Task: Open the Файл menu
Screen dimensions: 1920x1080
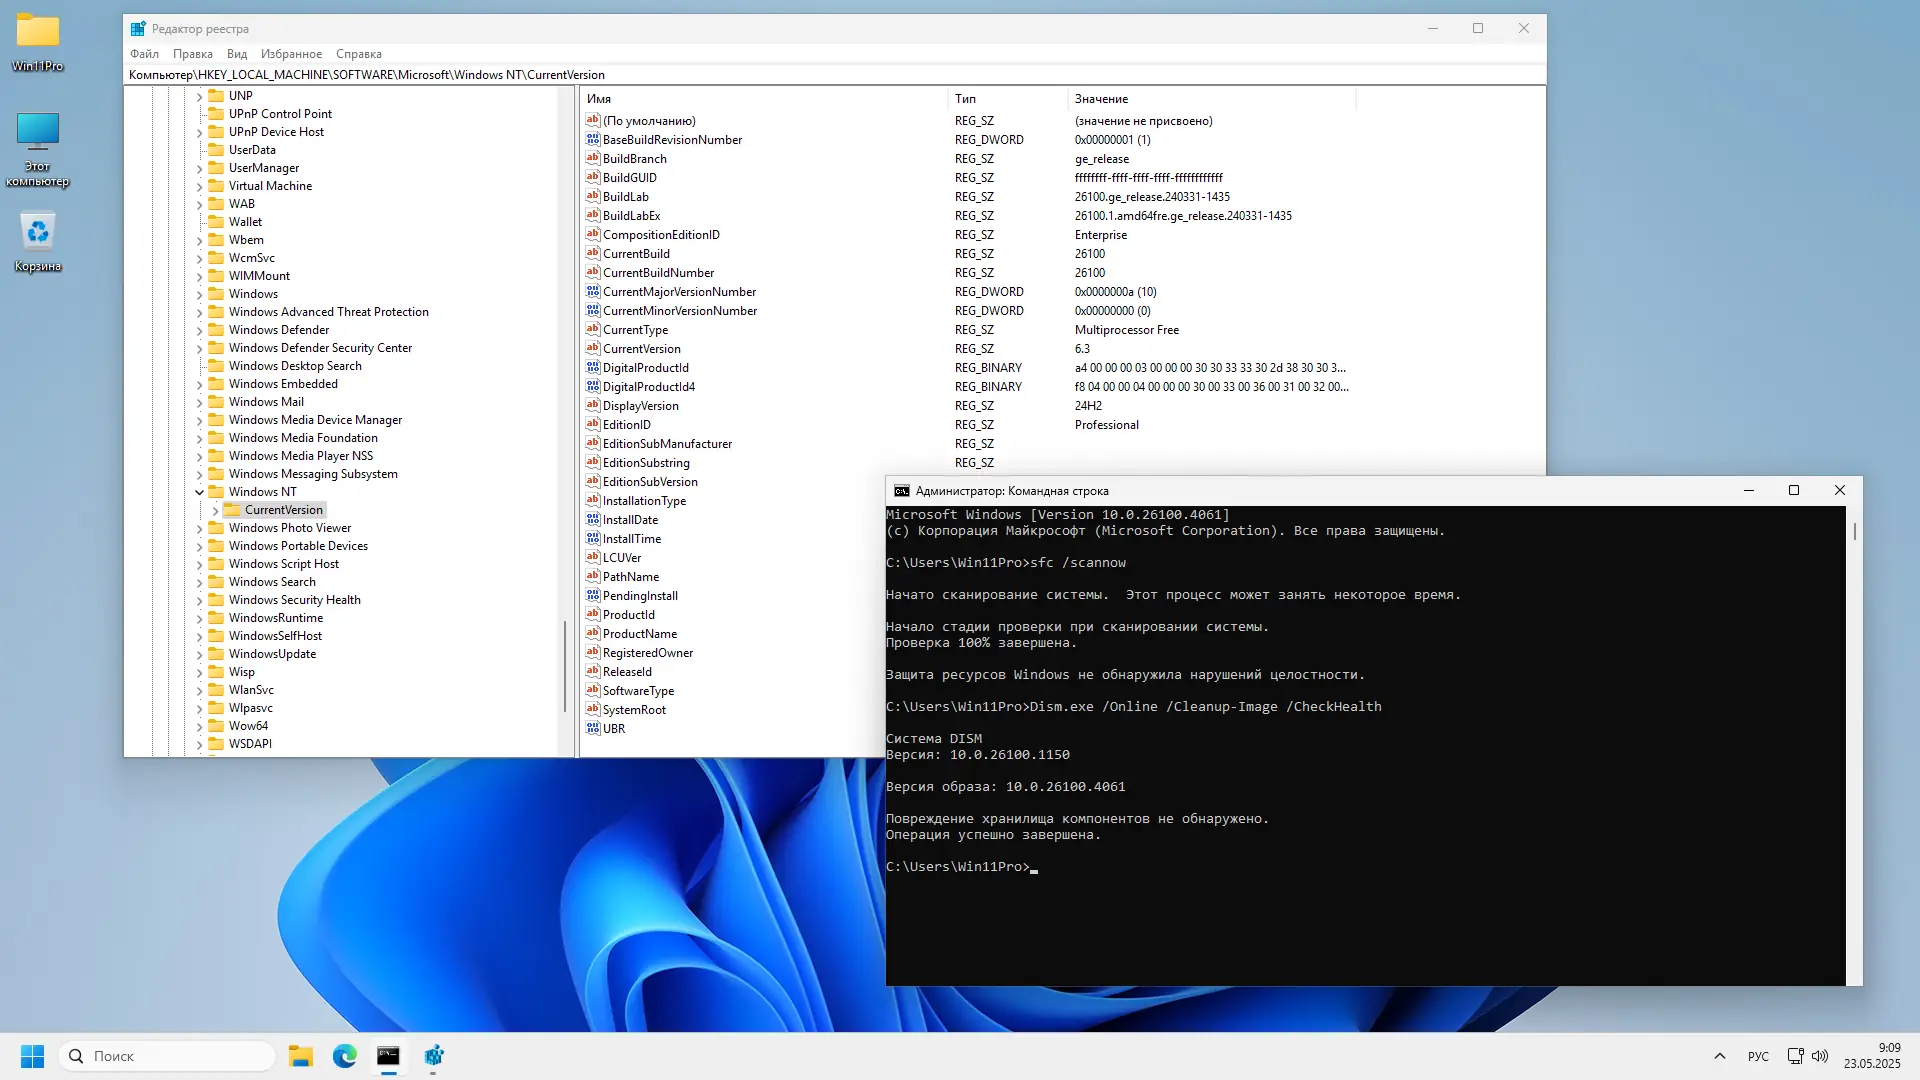Action: tap(144, 54)
